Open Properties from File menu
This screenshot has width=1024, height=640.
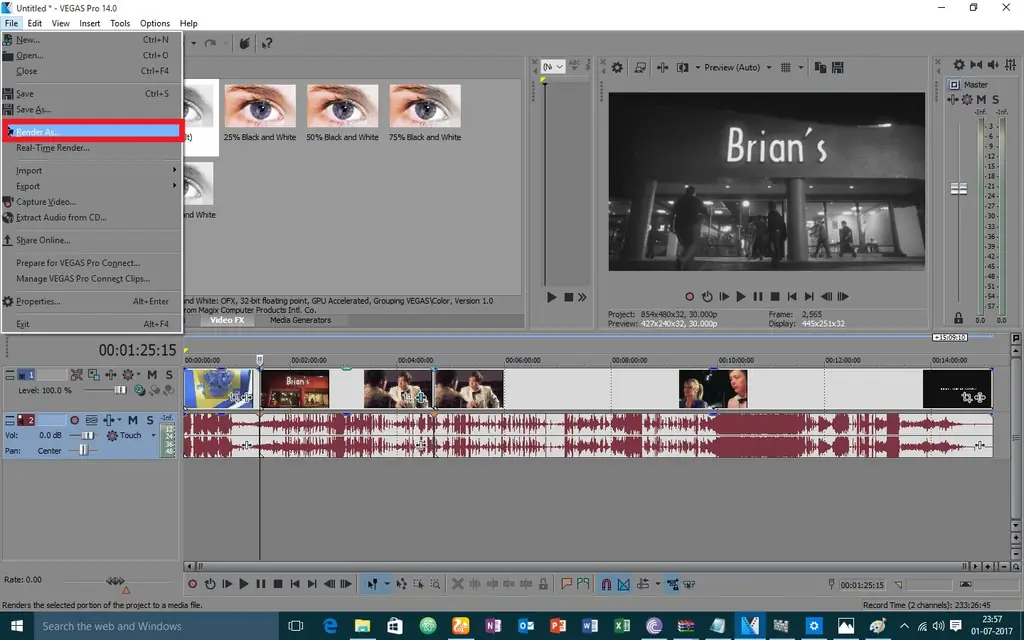click(x=91, y=302)
